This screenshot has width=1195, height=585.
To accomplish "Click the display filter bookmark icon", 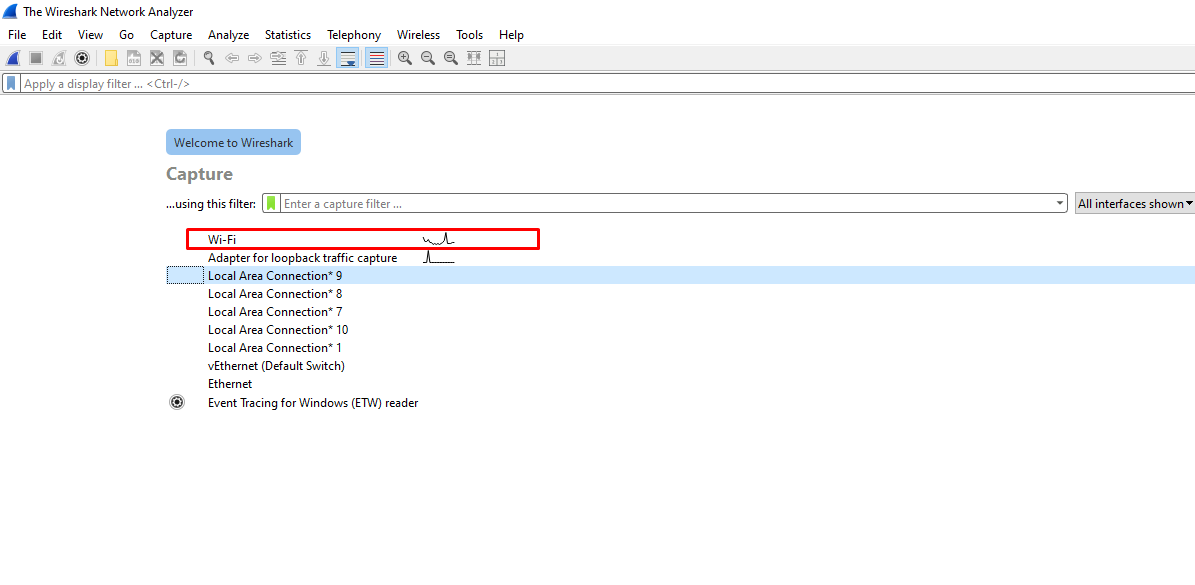I will 11,84.
